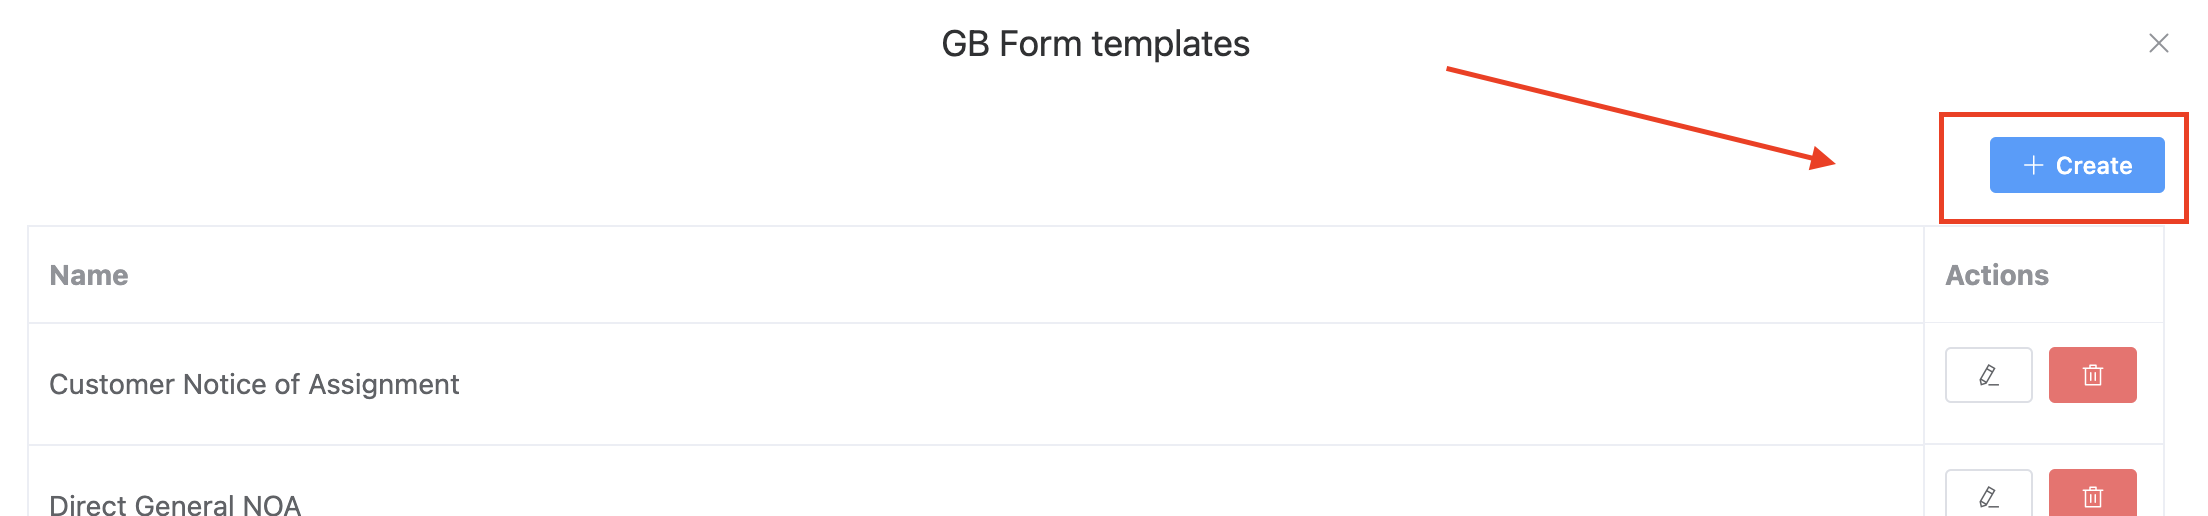Edit the Direct General NOA template
Image resolution: width=2208 pixels, height=516 pixels.
(x=1988, y=495)
